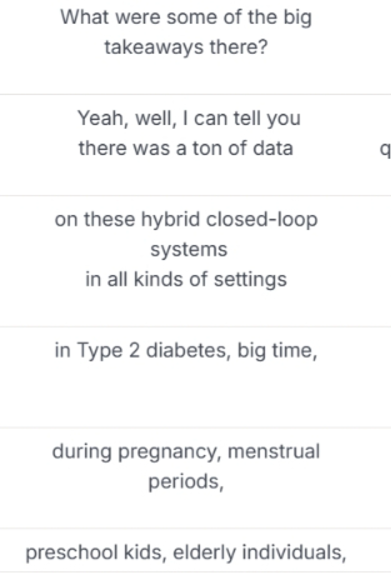Select the "takeaways there?" text line

coord(186,47)
